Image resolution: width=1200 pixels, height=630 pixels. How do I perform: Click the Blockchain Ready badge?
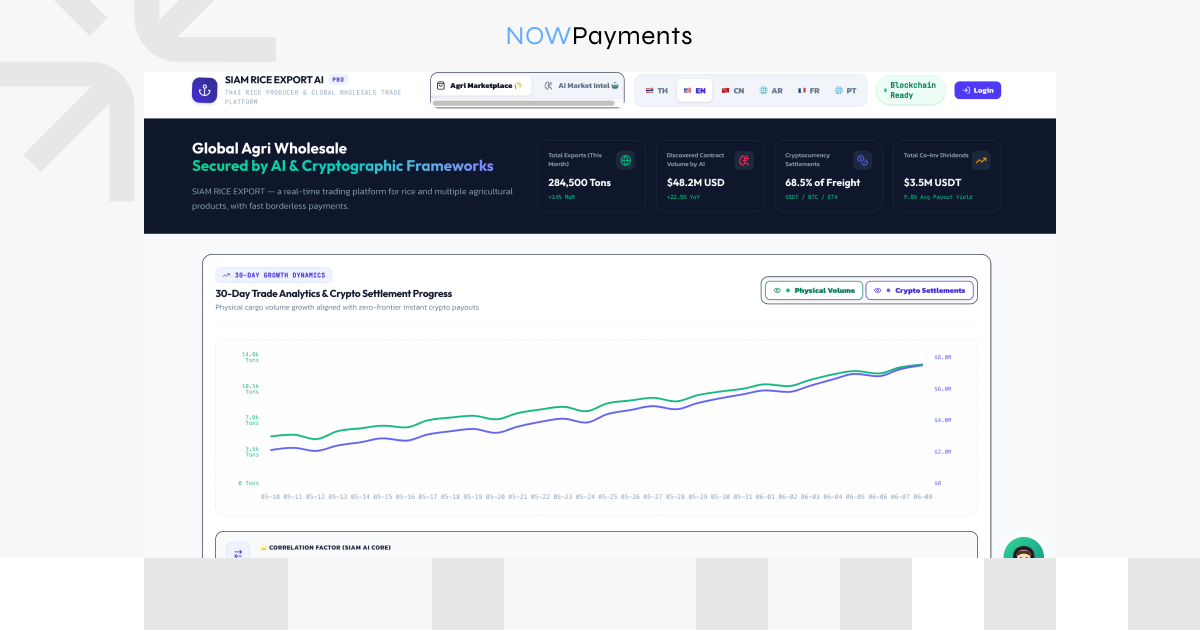(x=911, y=90)
